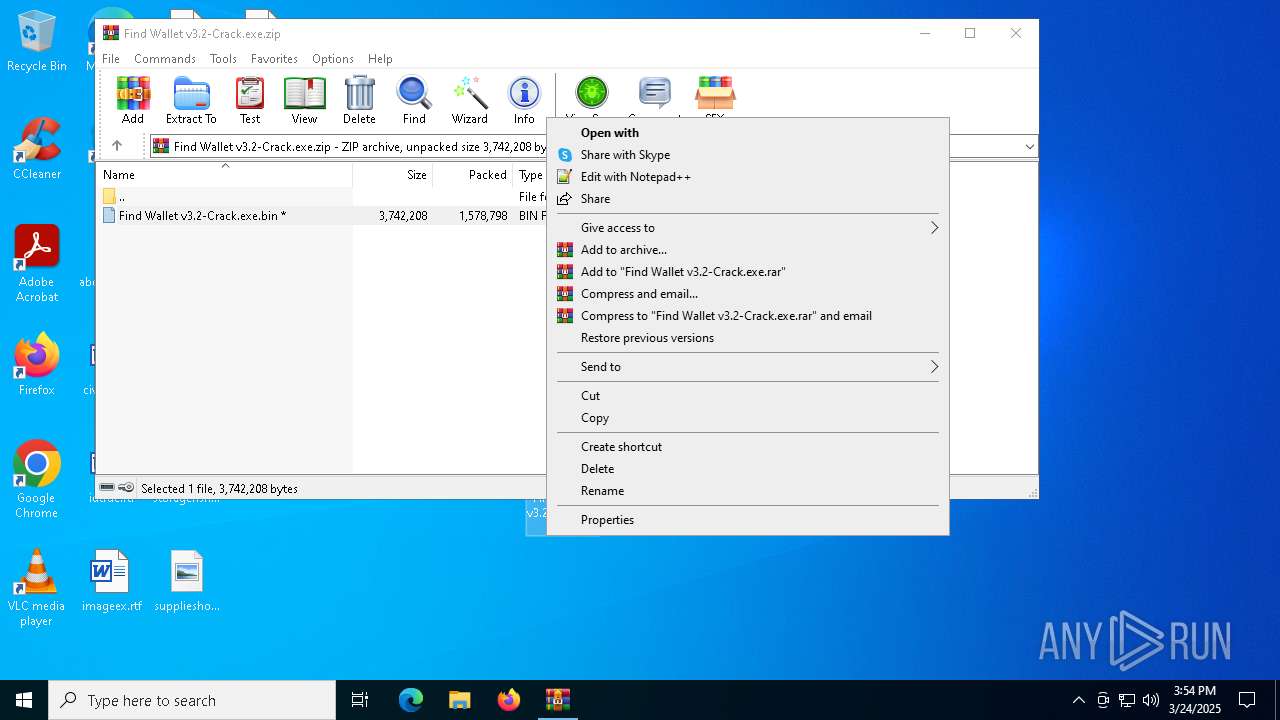Image resolution: width=1280 pixels, height=720 pixels.
Task: Open the address bar dropdown arrow
Action: [x=1029, y=146]
